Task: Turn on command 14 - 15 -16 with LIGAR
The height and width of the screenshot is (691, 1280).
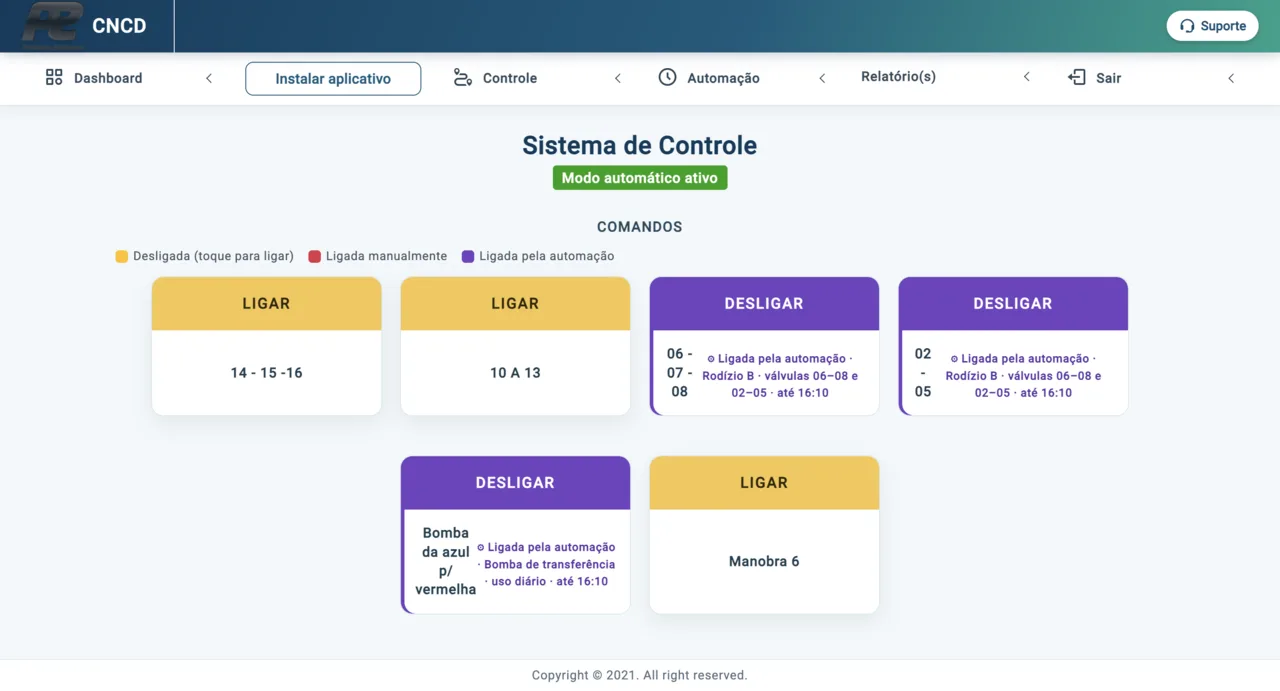Action: coord(266,304)
